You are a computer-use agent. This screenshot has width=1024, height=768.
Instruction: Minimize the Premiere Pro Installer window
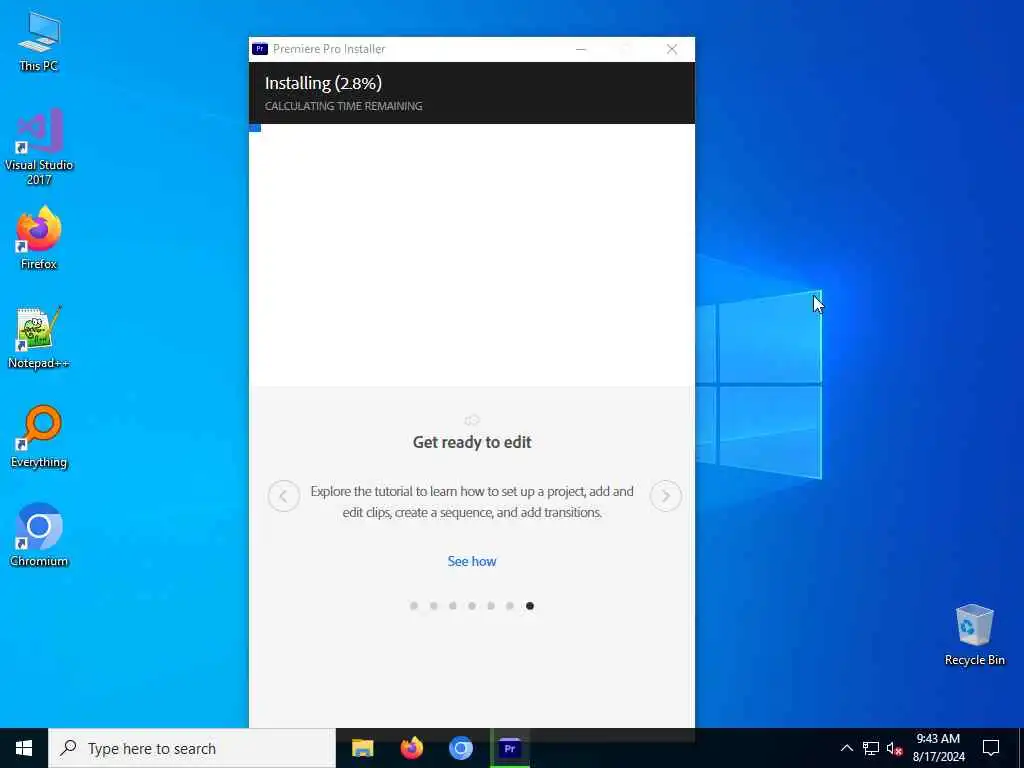coord(581,49)
